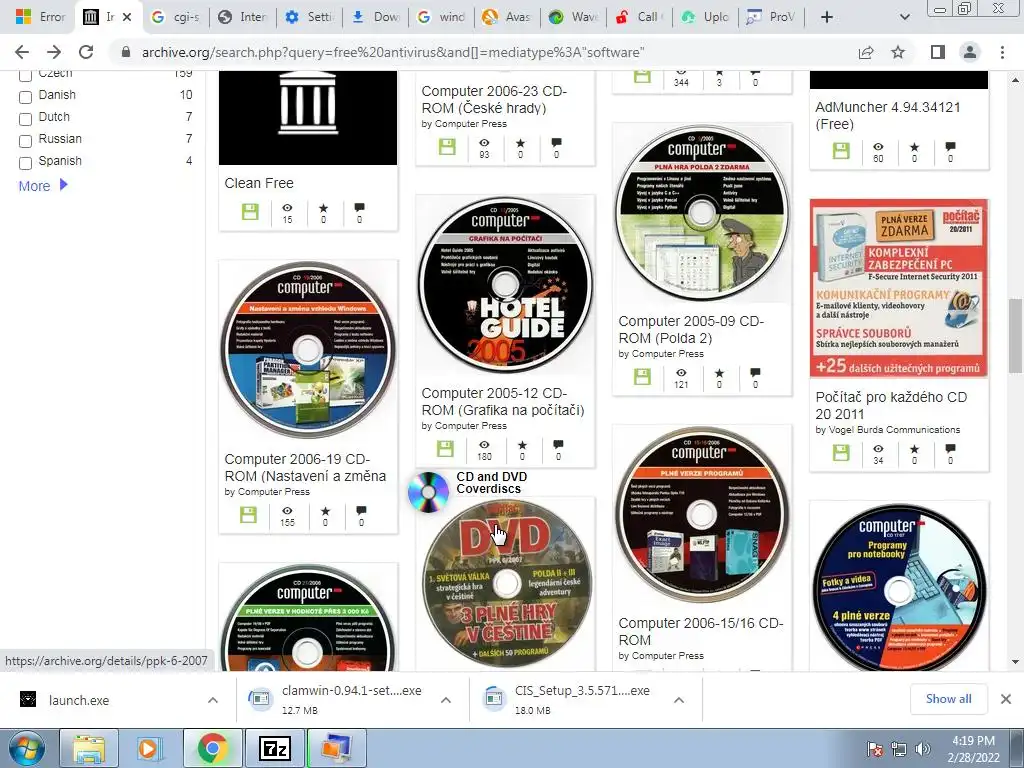
Task: Tick the Danish language checkbox
Action: pos(25,97)
